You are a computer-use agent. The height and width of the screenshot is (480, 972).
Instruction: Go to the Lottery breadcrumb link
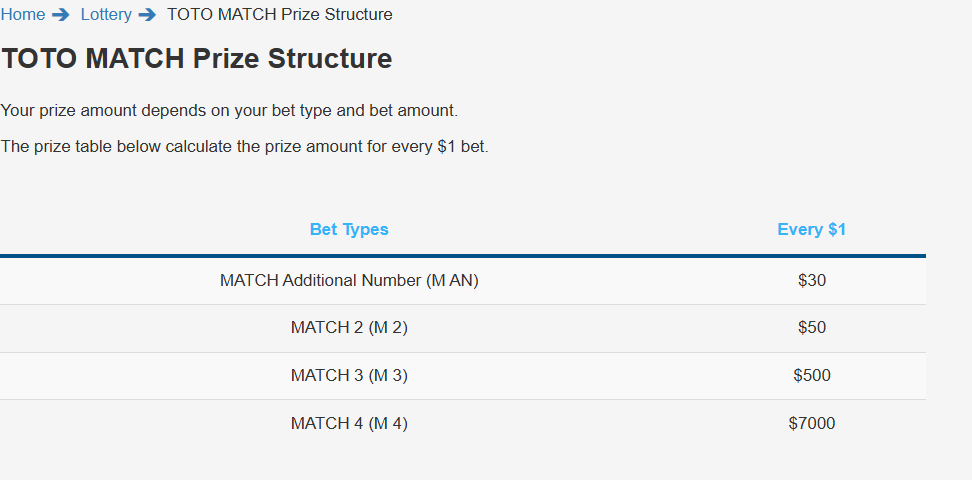(x=106, y=14)
